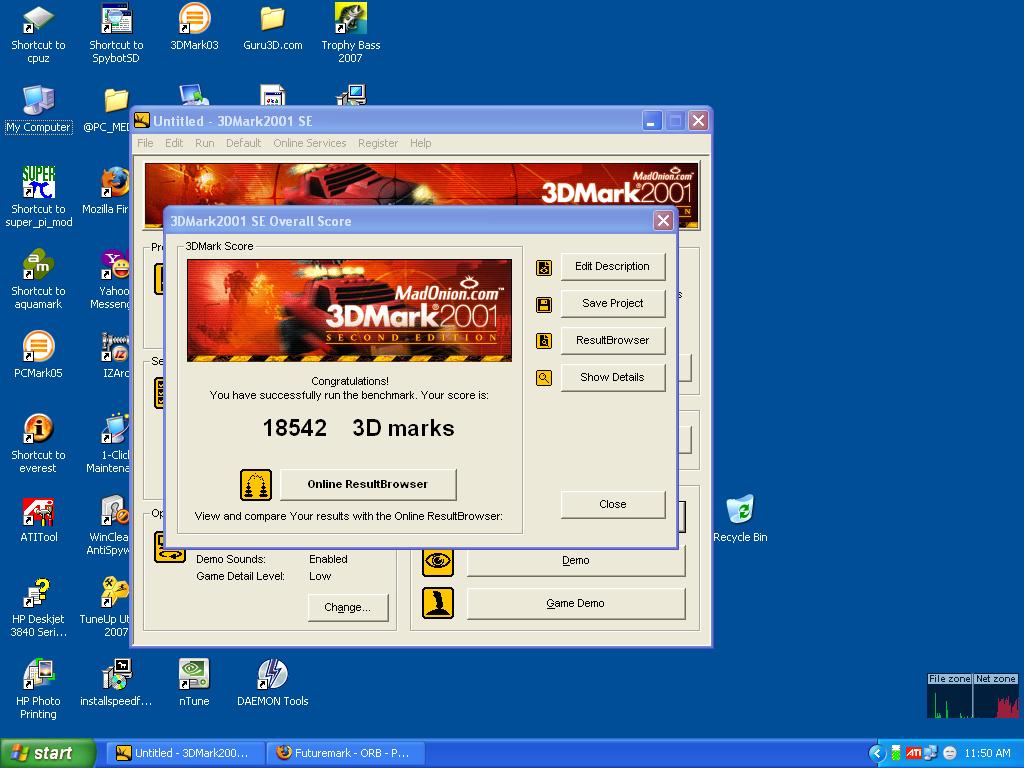Click Close in the Overall Score dialog
This screenshot has width=1024, height=768.
[x=613, y=505]
